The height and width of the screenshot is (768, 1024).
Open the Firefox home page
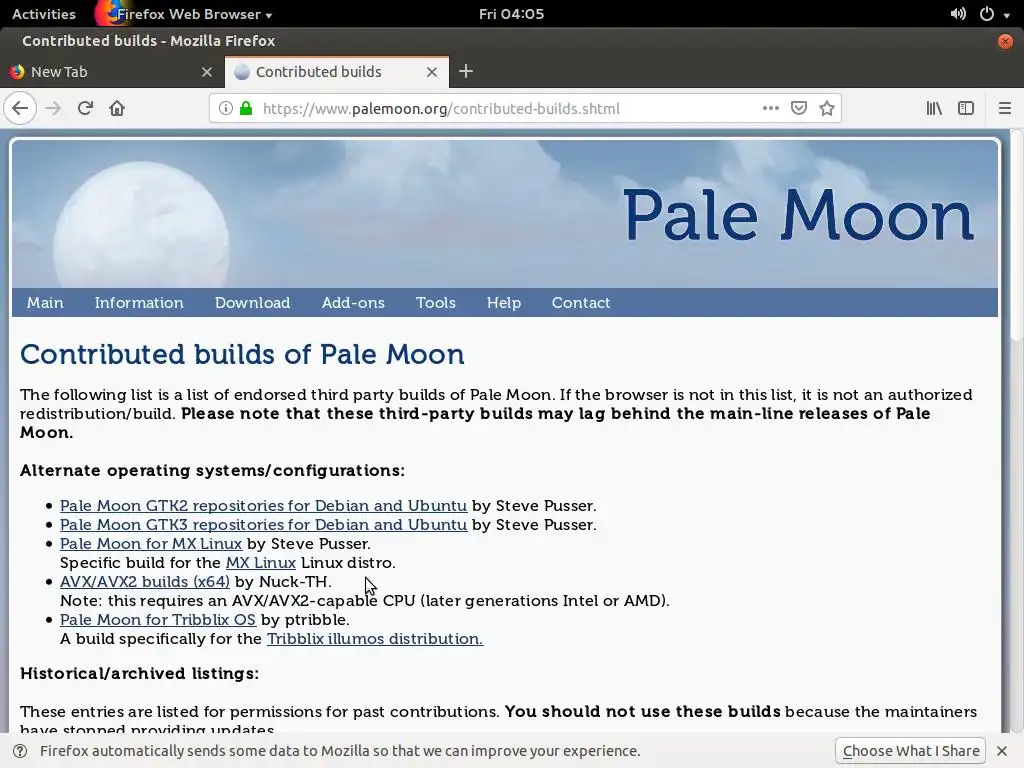117,108
